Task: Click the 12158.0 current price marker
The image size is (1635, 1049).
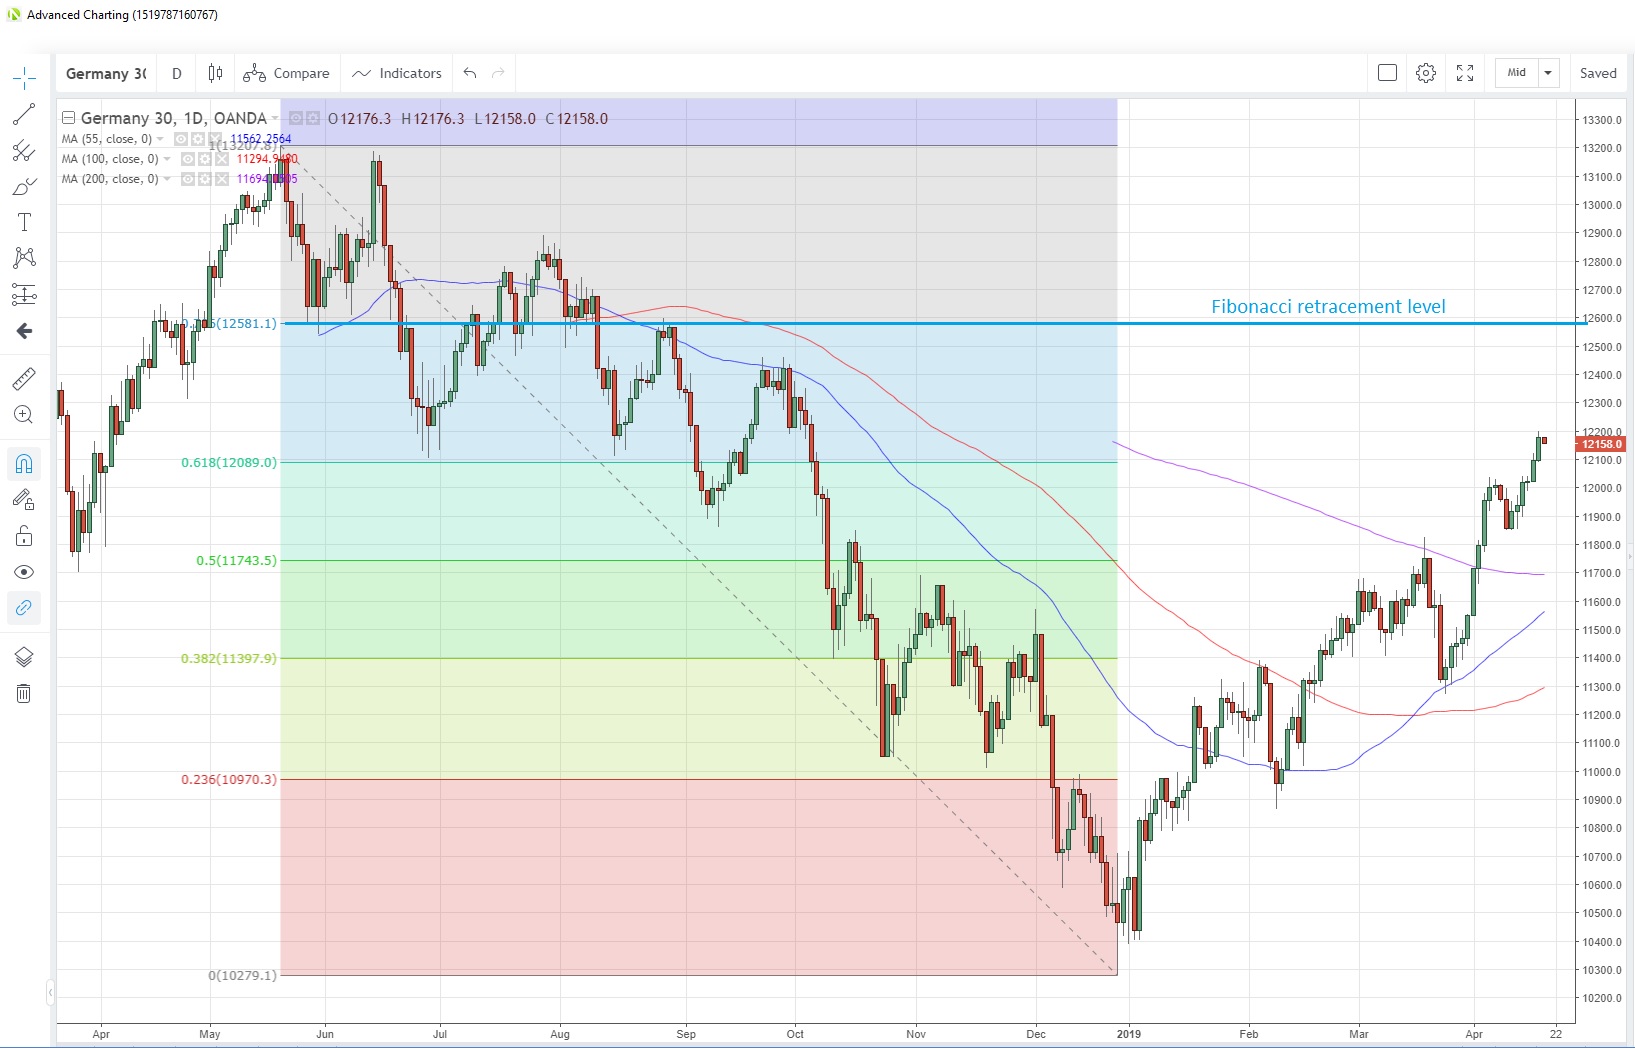Action: click(1602, 444)
